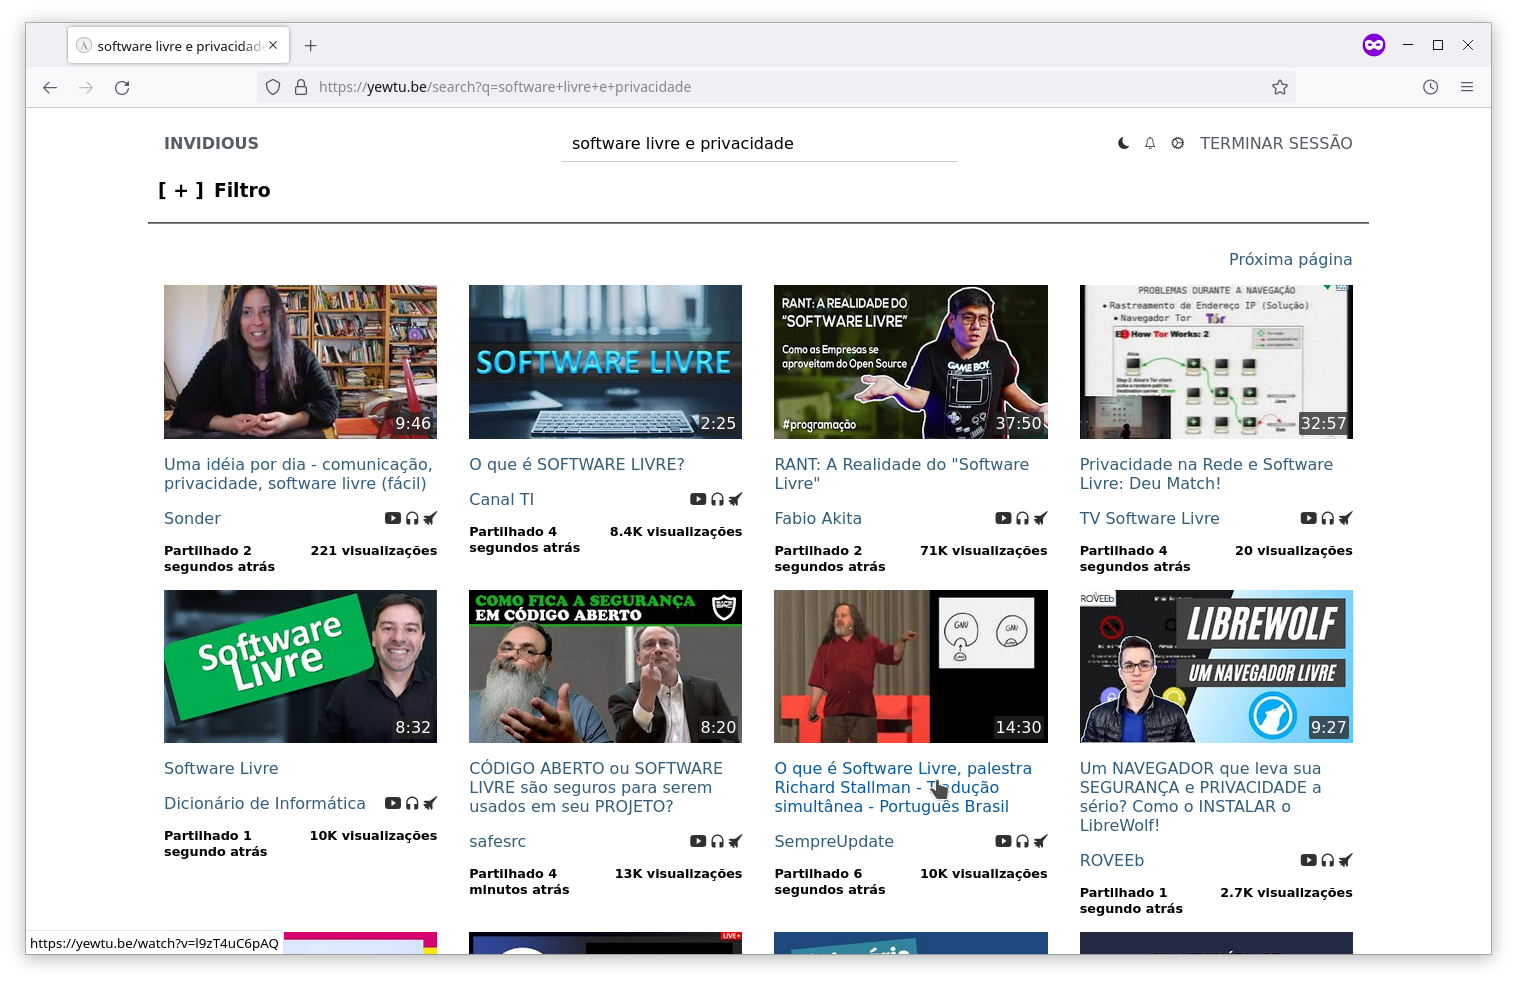The image size is (1517, 983).
Task: Play the 32:57 Tor slide thumbnail
Action: coord(1216,362)
